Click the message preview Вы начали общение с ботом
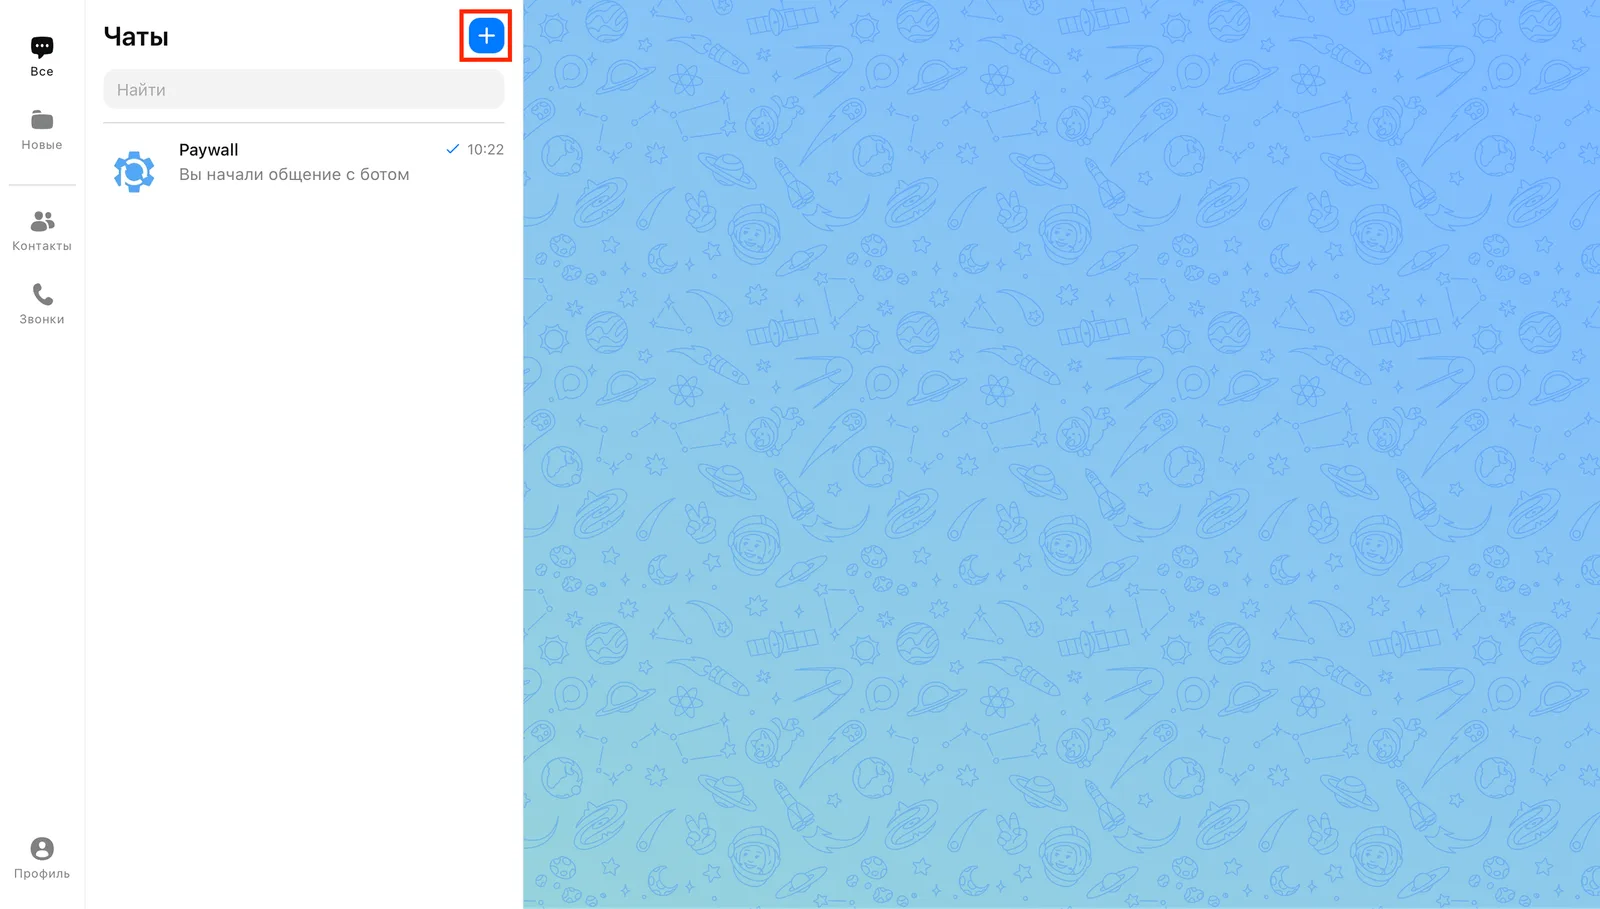This screenshot has width=1600, height=909. coord(294,174)
